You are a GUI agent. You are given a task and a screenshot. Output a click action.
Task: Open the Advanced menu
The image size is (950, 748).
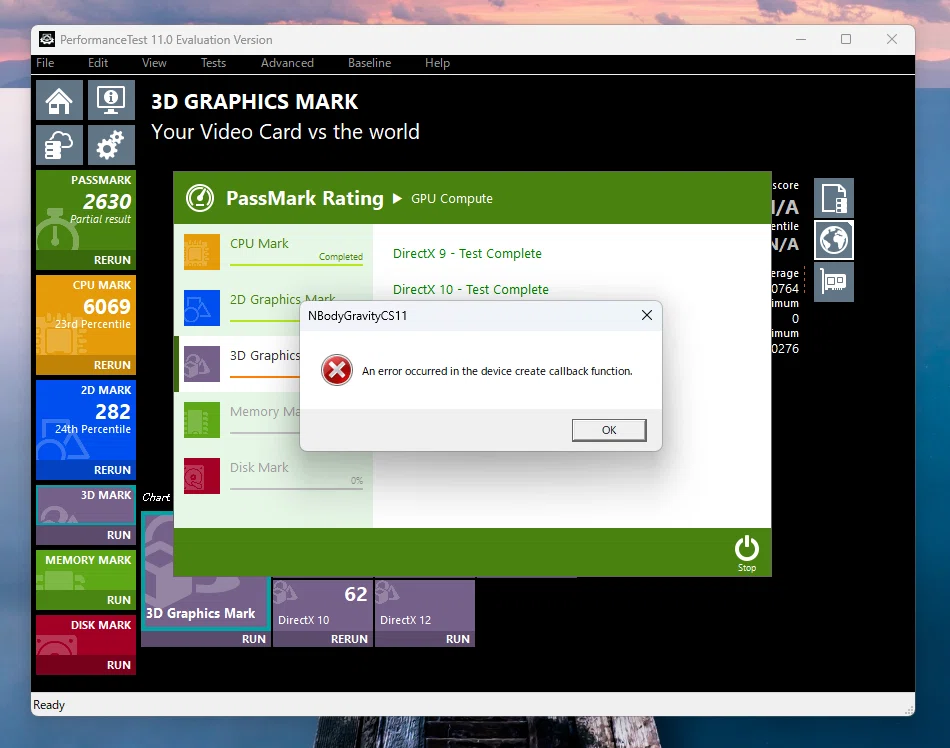click(x=287, y=63)
